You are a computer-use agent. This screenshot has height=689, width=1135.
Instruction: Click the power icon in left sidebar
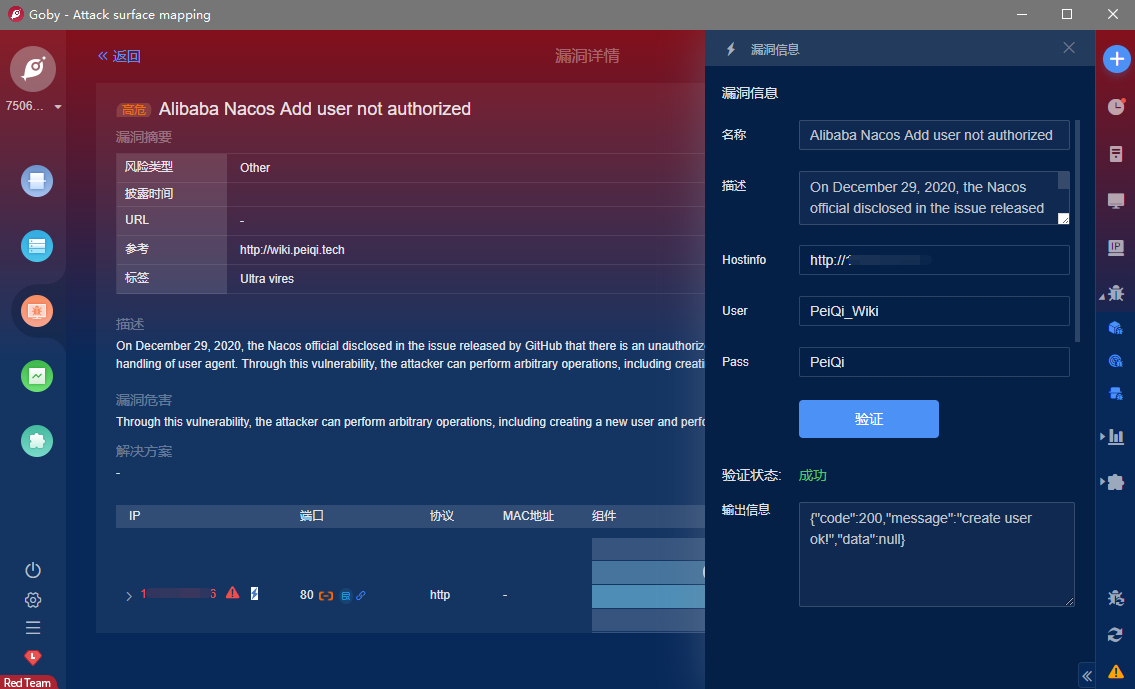(x=33, y=570)
